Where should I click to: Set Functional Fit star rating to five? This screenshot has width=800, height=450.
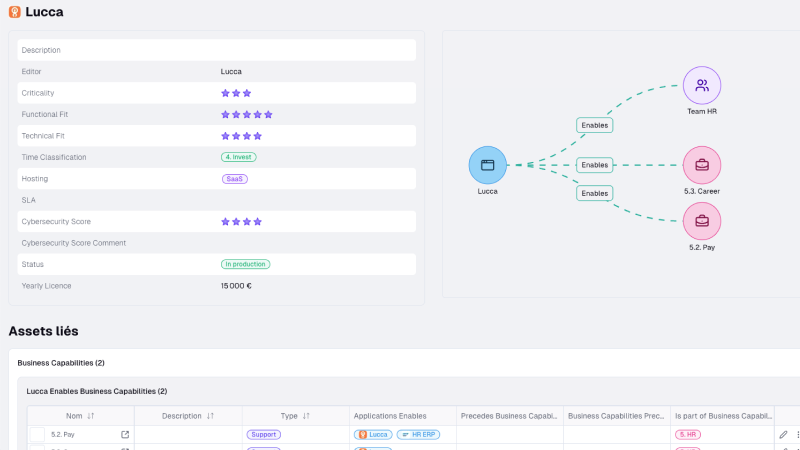(268, 114)
